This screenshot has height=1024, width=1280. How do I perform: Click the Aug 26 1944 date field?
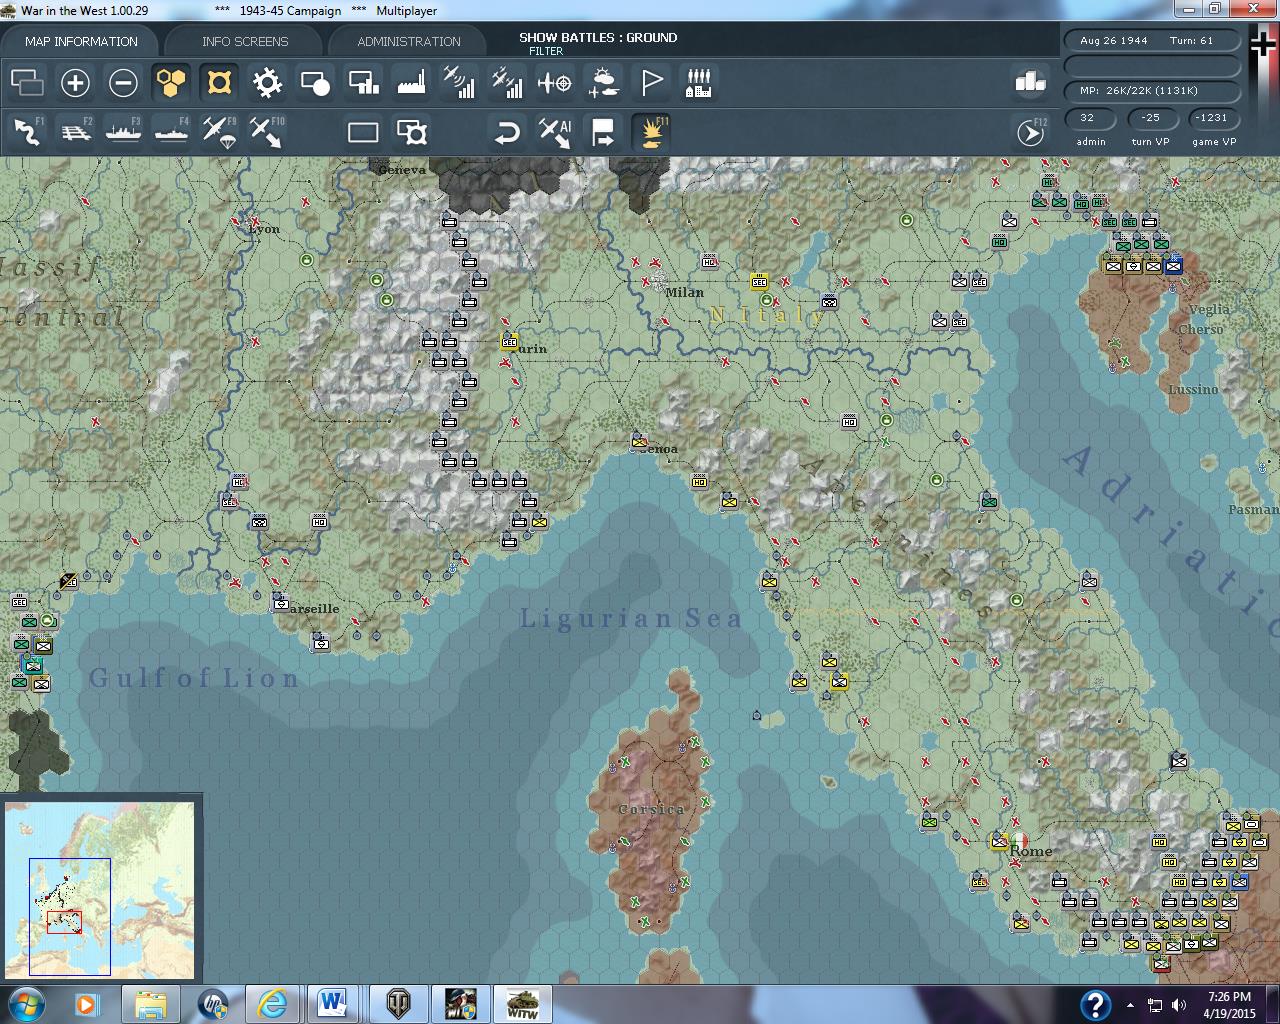1114,41
